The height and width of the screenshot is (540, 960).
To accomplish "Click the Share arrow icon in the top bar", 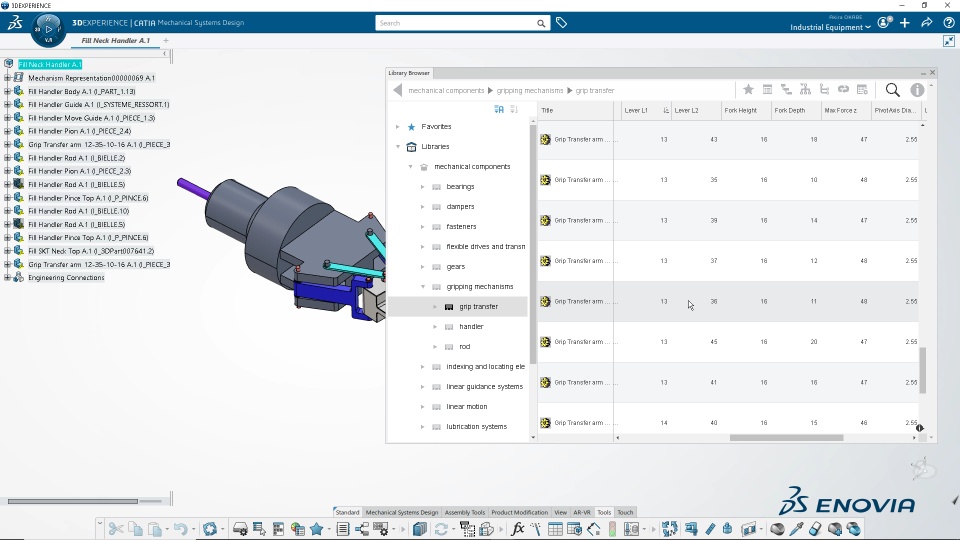I will pos(927,23).
